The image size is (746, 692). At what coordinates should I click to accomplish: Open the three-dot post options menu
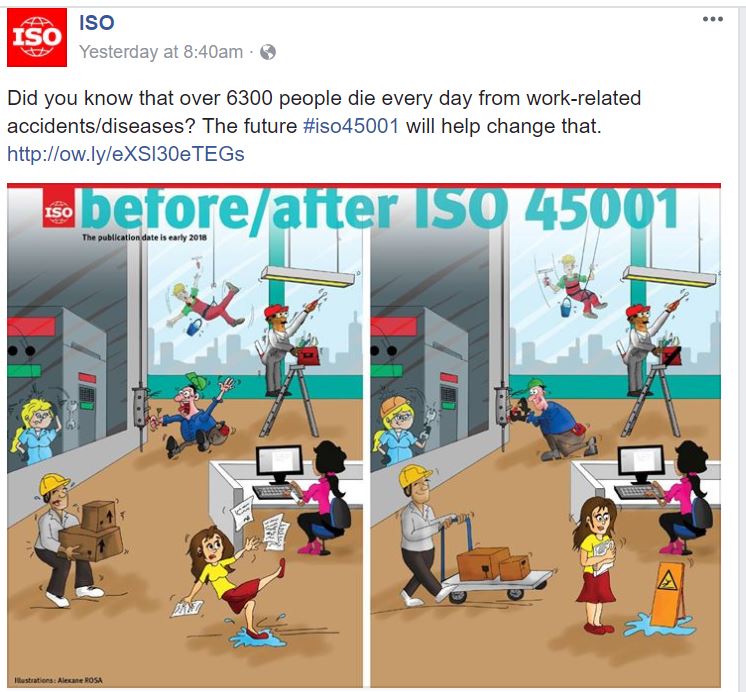pyautogui.click(x=713, y=19)
